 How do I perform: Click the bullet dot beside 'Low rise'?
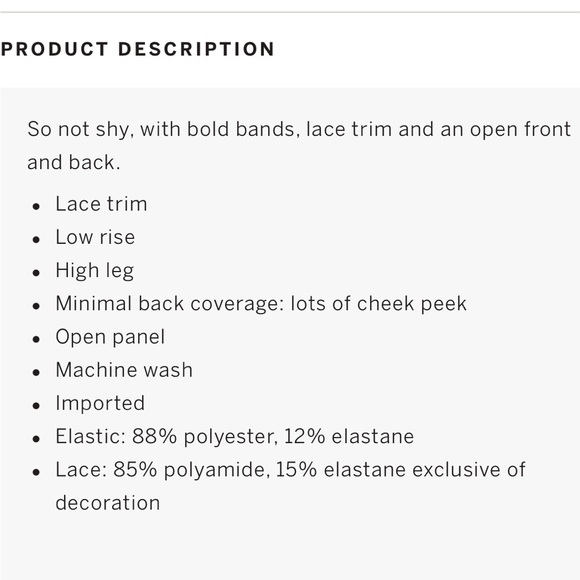tap(36, 240)
